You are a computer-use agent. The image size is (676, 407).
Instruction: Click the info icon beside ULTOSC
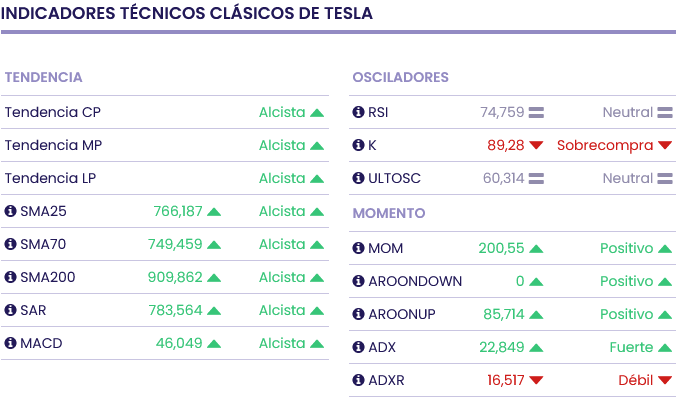[x=359, y=178]
